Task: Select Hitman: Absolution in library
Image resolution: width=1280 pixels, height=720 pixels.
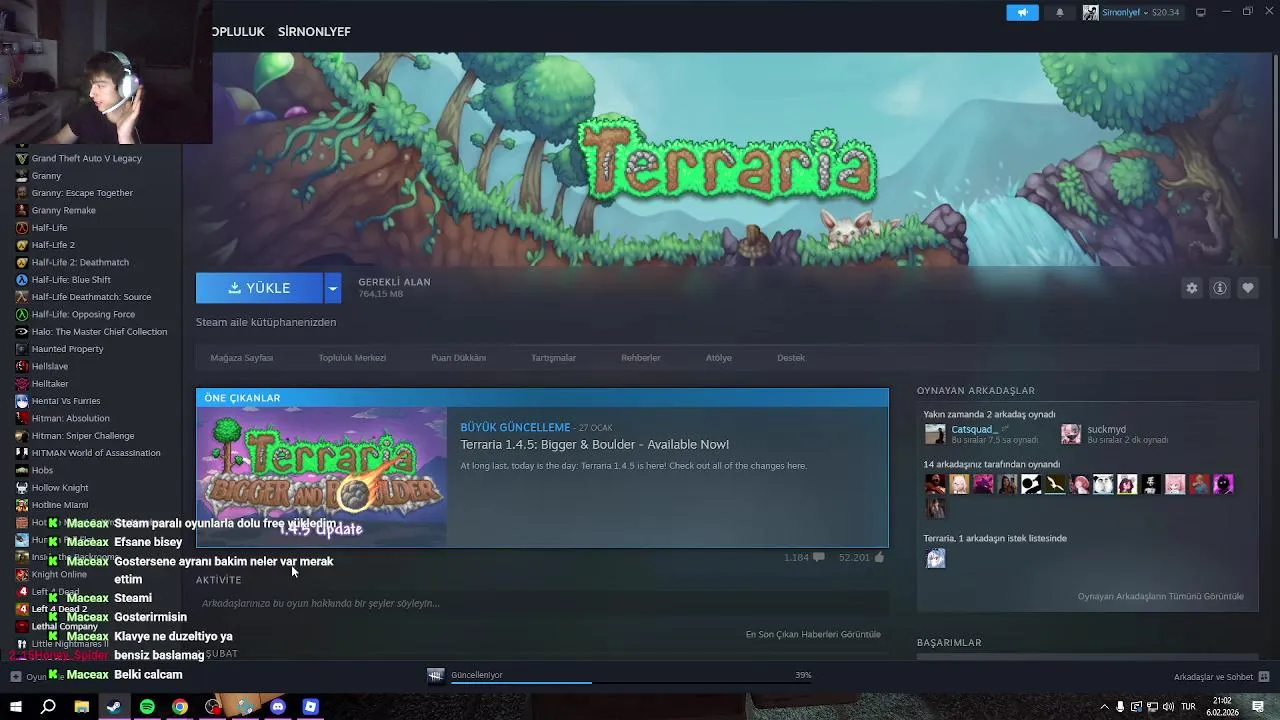Action: [70, 419]
